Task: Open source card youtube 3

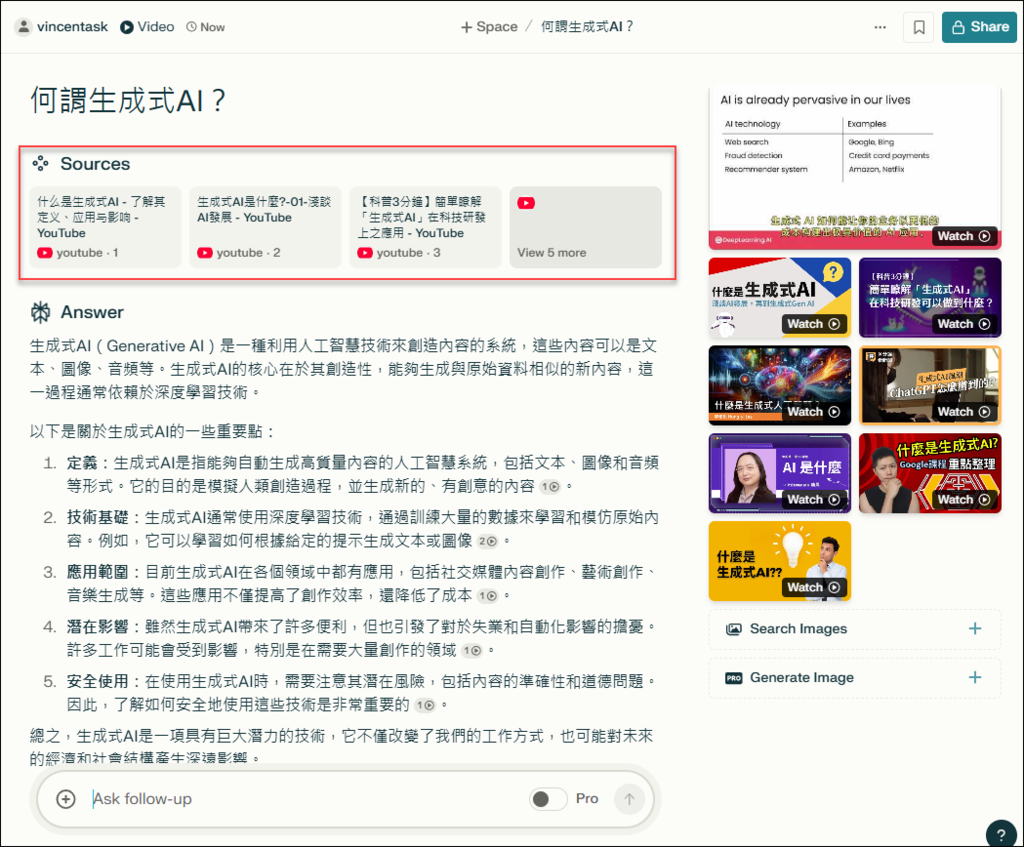Action: tap(425, 227)
